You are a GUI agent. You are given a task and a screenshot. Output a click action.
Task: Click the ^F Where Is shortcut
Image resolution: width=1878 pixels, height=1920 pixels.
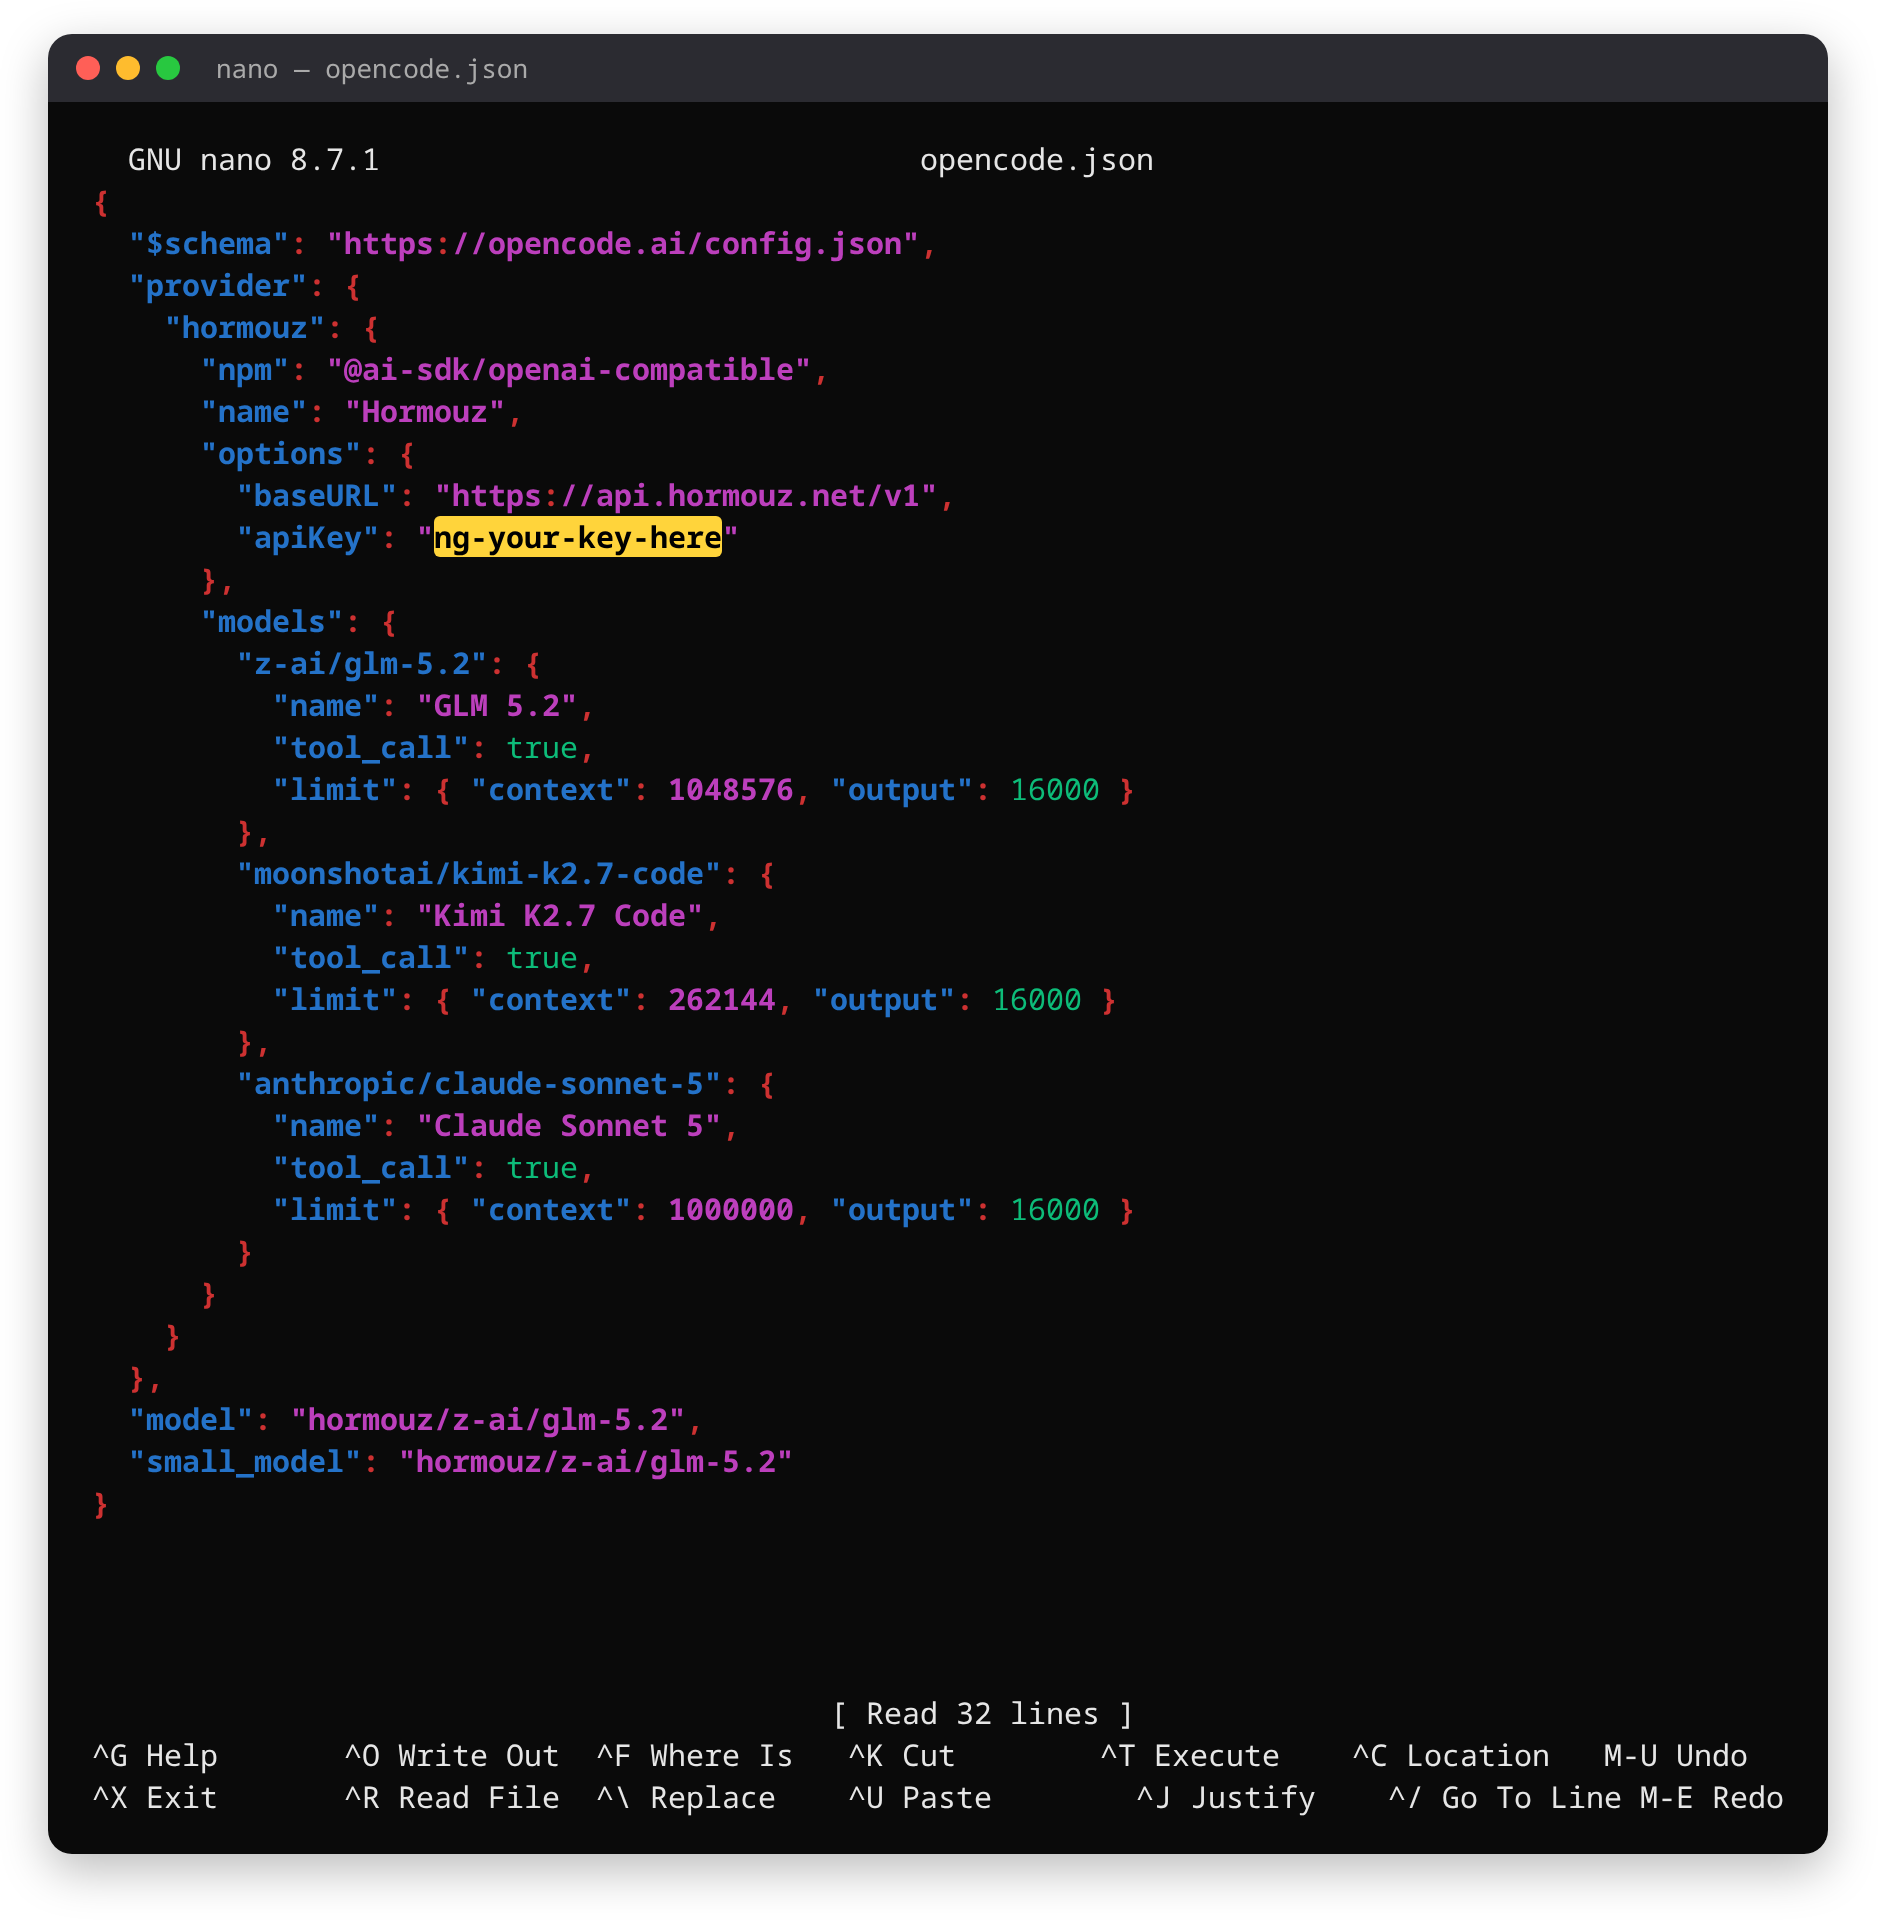point(694,1755)
